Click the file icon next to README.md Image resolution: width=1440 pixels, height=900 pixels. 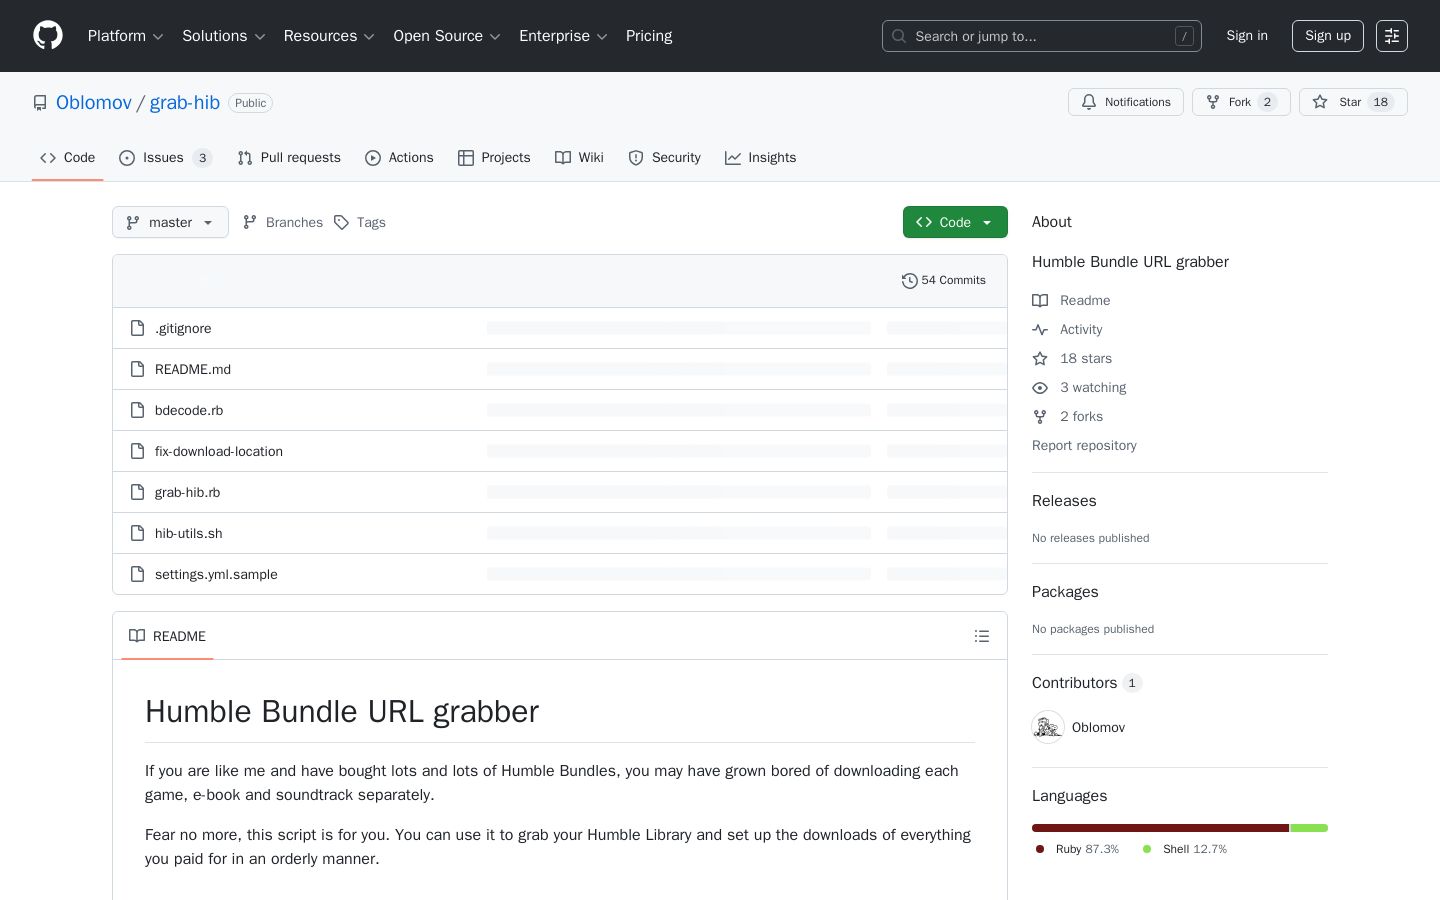pyautogui.click(x=138, y=369)
